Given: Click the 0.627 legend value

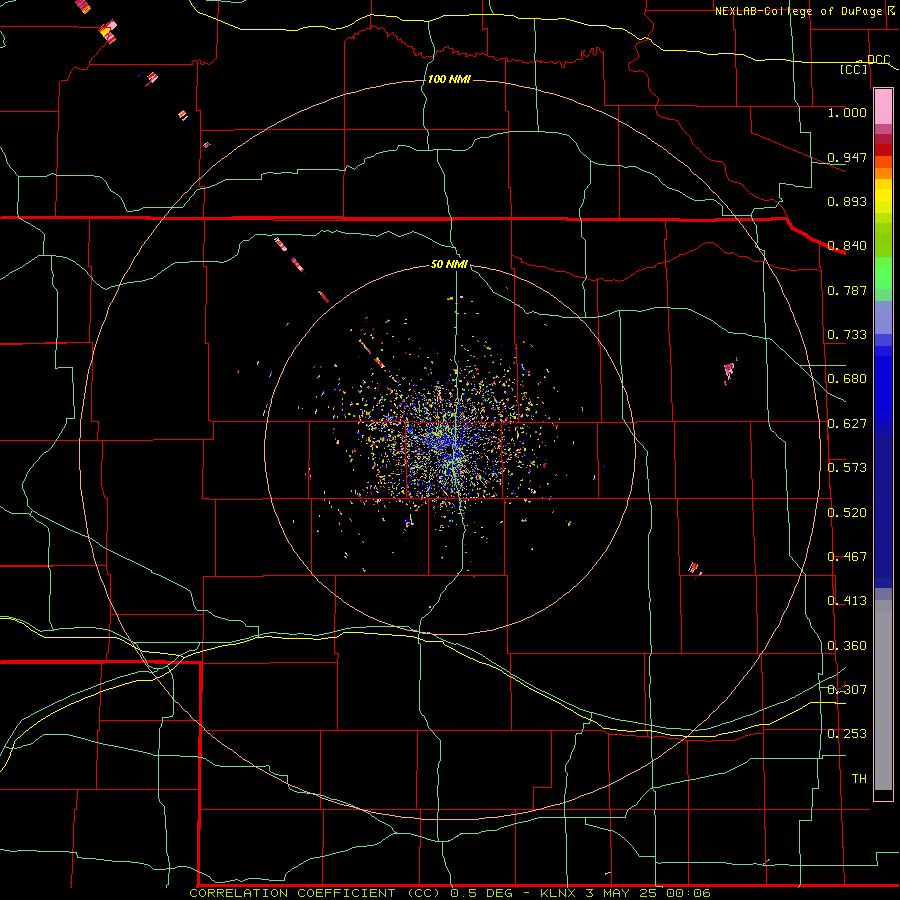Looking at the screenshot, I should tap(847, 424).
